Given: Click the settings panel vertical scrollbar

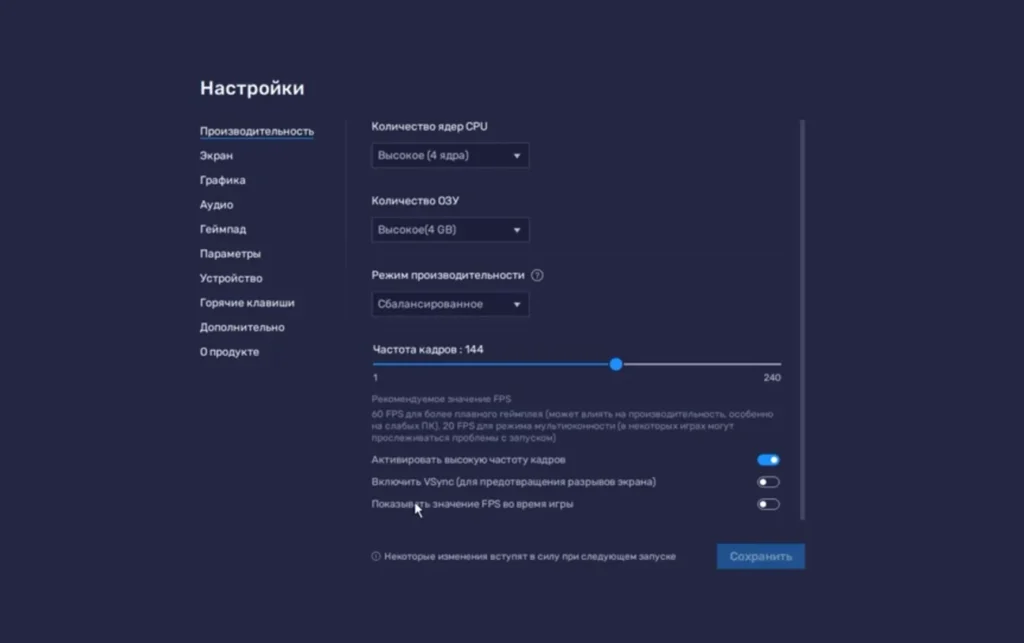Looking at the screenshot, I should click(802, 320).
